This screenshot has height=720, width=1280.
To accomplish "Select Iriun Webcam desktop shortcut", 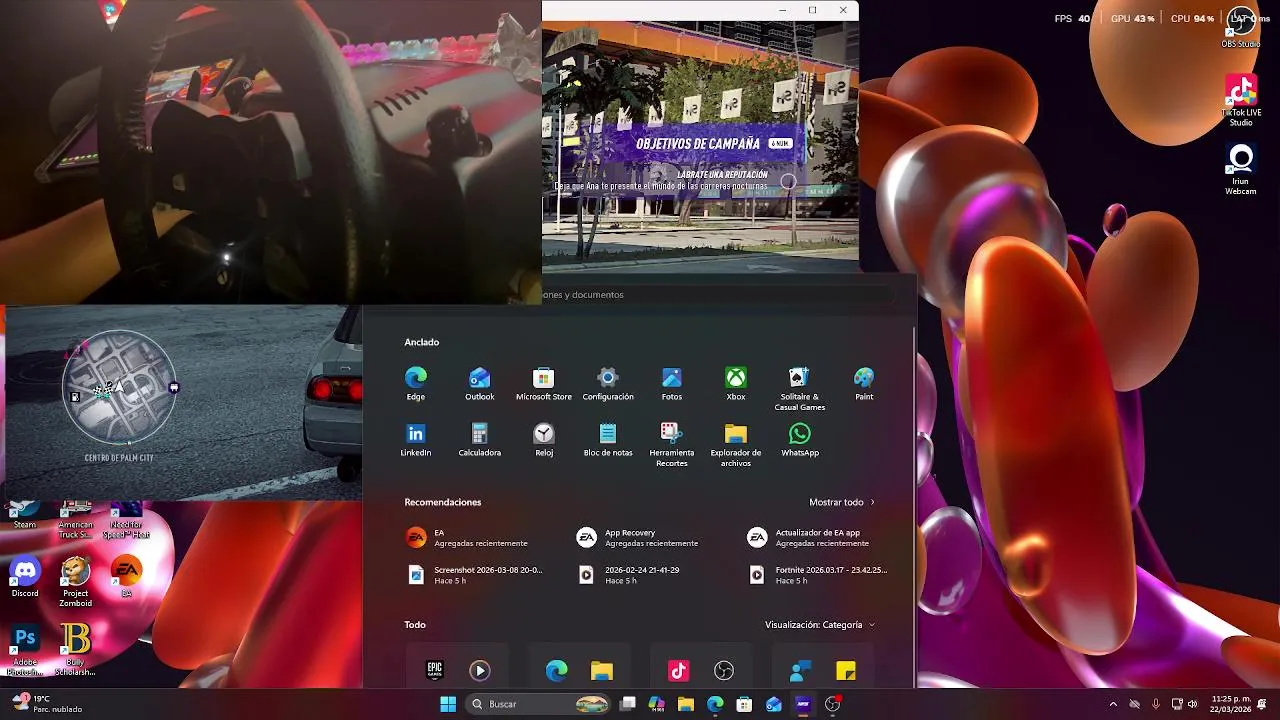I will [x=1241, y=170].
